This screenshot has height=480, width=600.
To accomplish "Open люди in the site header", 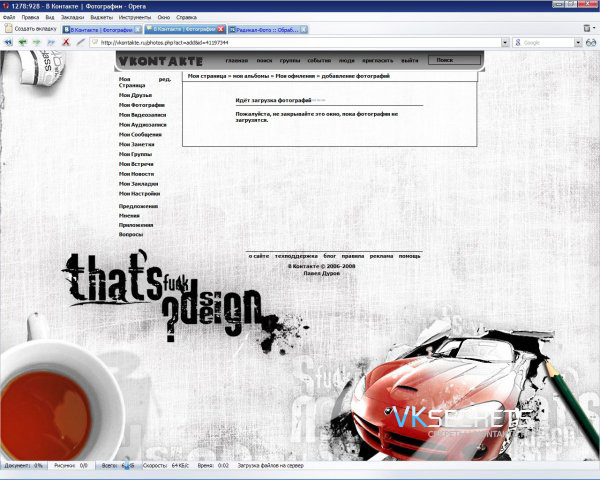I will click(x=346, y=60).
